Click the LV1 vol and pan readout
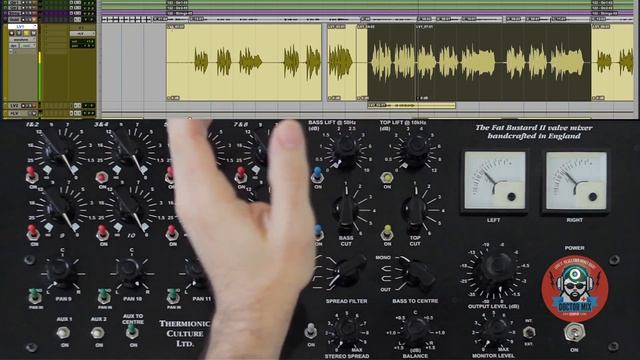This screenshot has height=360, width=640. (x=82, y=43)
